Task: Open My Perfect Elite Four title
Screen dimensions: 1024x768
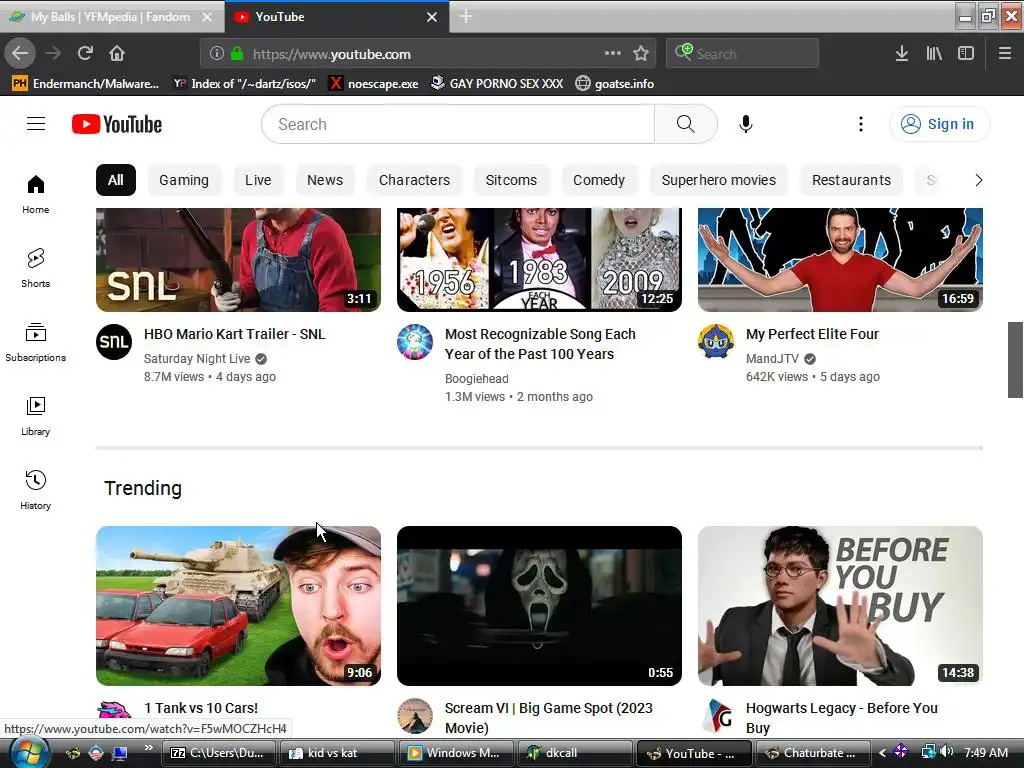Action: pyautogui.click(x=812, y=334)
